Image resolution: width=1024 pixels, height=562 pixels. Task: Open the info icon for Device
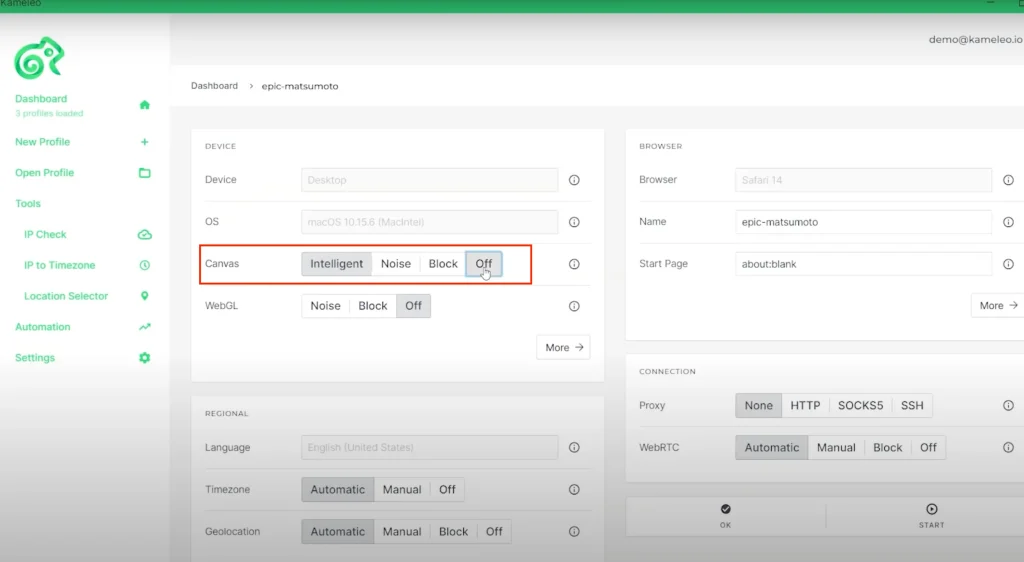tap(574, 180)
